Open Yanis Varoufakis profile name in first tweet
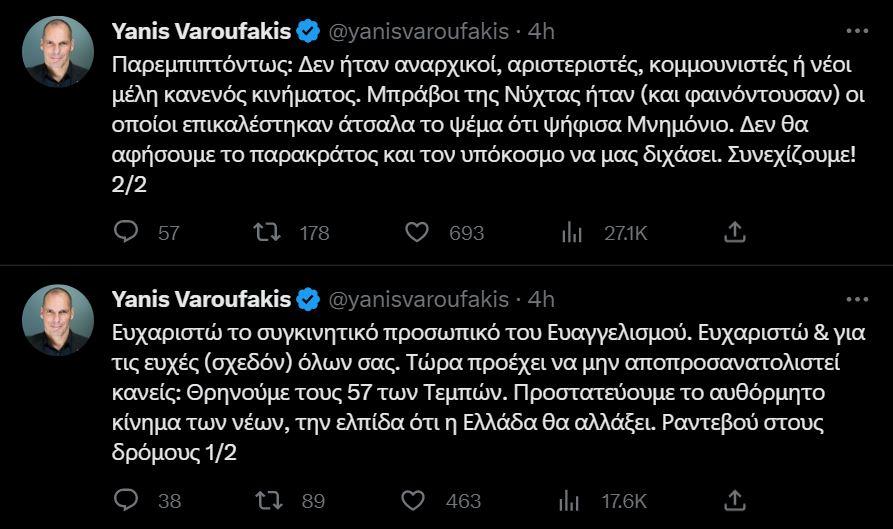Image resolution: width=893 pixels, height=529 pixels. (x=202, y=32)
